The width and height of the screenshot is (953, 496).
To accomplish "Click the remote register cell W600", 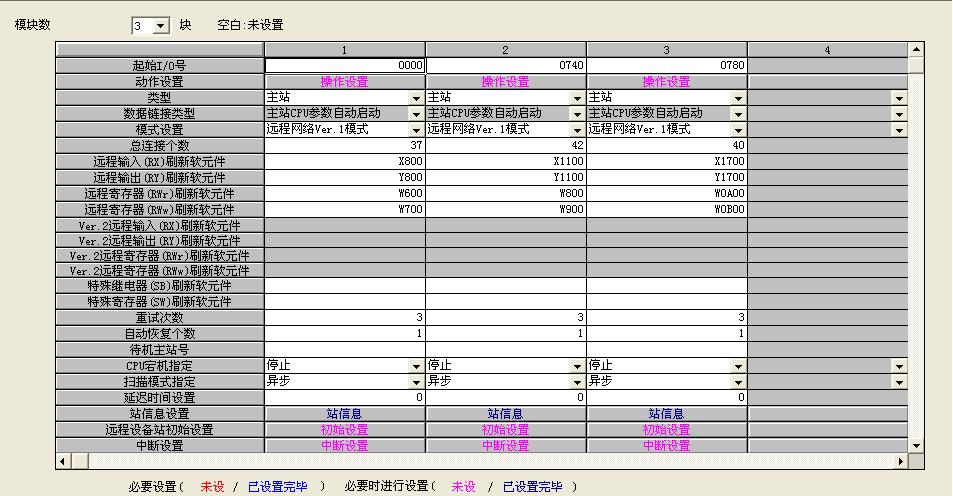I will pos(344,193).
